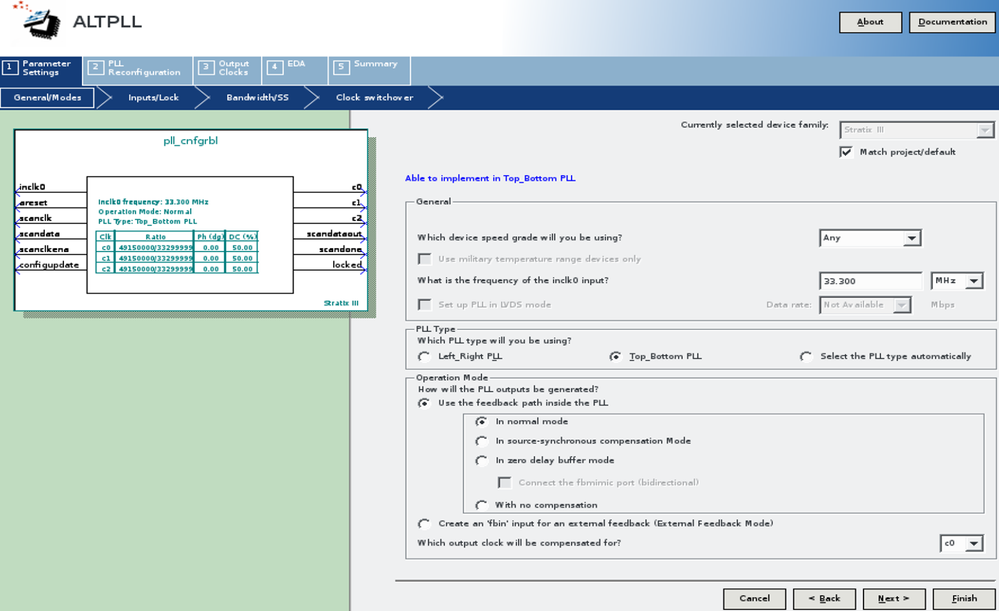Click the pll_cnfgrbl title in diagram
Screen dimensions: 999x611
pyautogui.click(x=190, y=141)
